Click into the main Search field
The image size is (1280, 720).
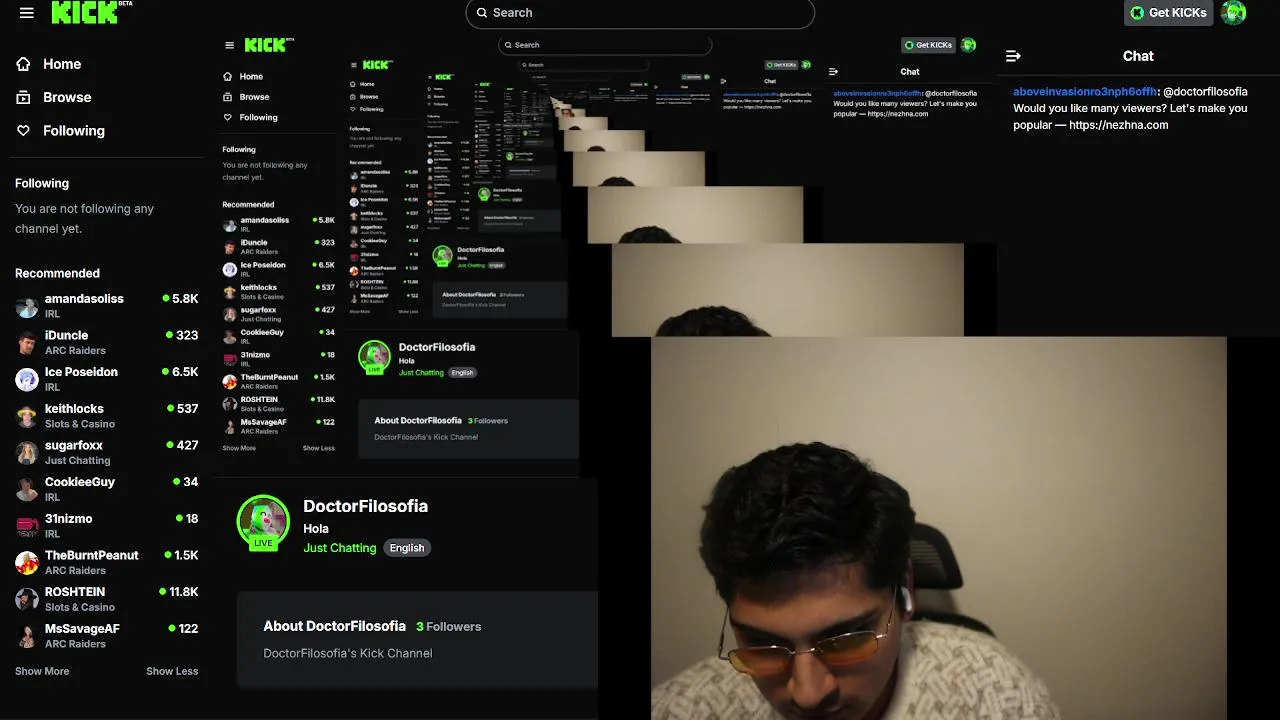click(x=640, y=13)
